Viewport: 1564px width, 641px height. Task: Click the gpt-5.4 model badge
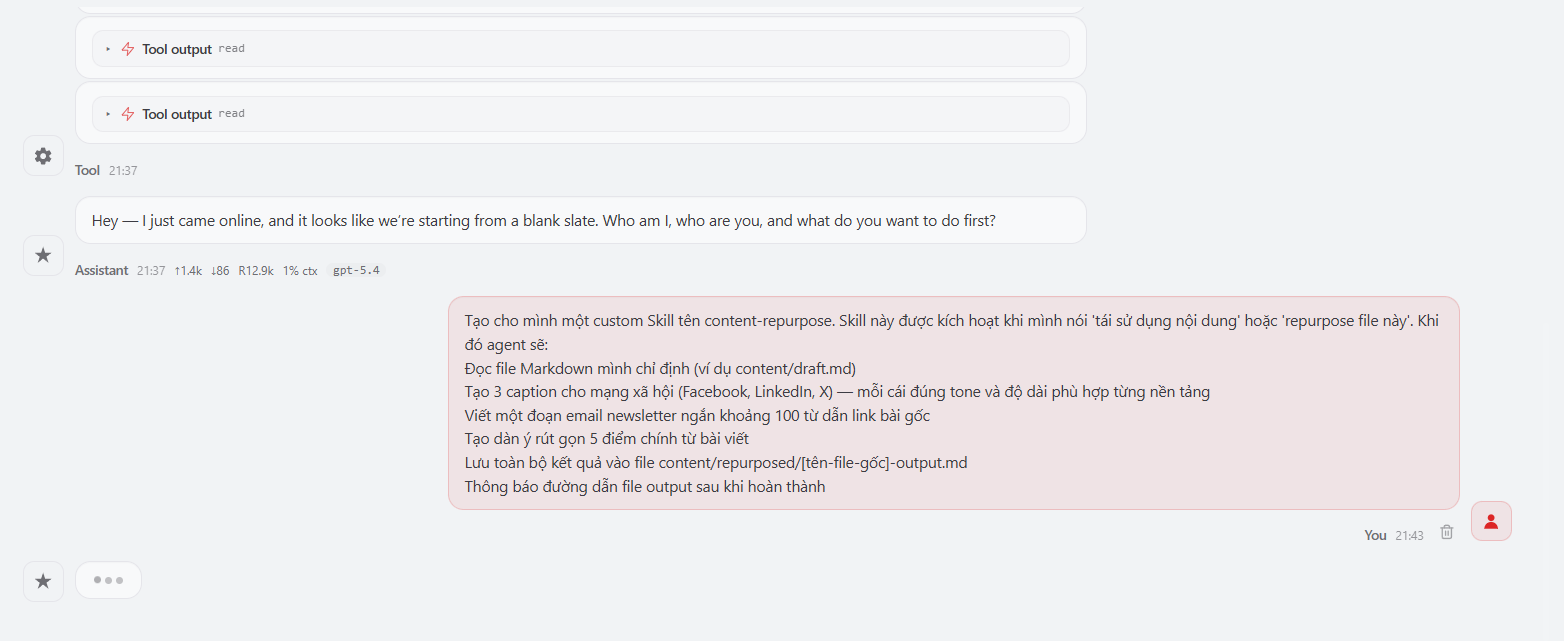(x=356, y=270)
